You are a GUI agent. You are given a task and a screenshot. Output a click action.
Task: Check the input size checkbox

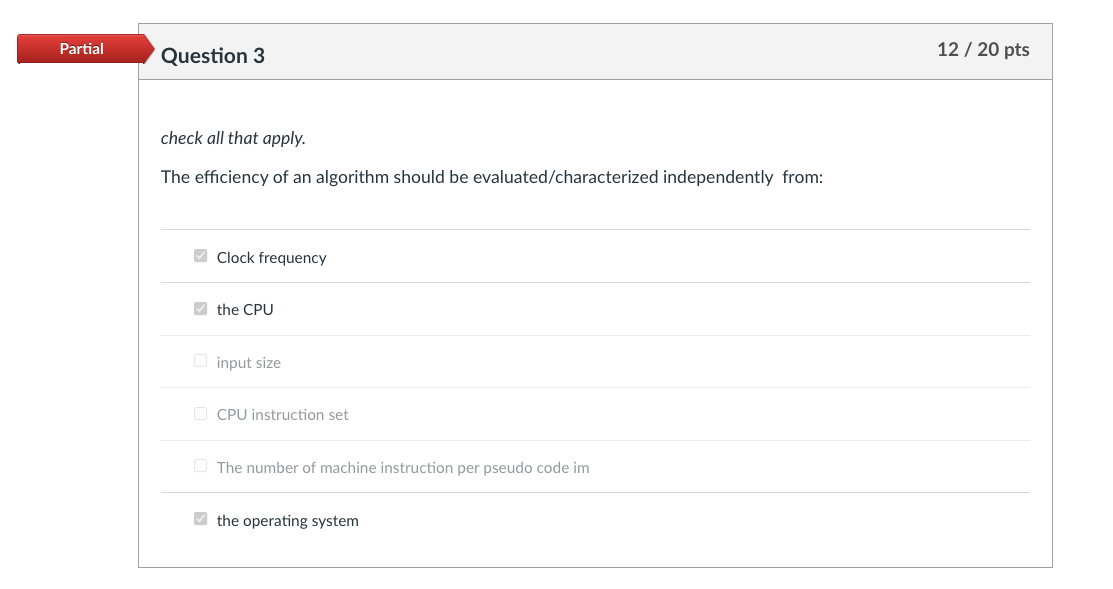[x=200, y=361]
